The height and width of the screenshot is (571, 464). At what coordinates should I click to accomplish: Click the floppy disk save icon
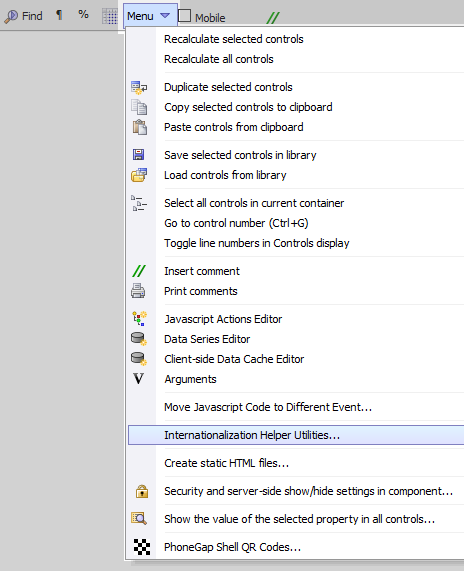pyautogui.click(x=138, y=155)
